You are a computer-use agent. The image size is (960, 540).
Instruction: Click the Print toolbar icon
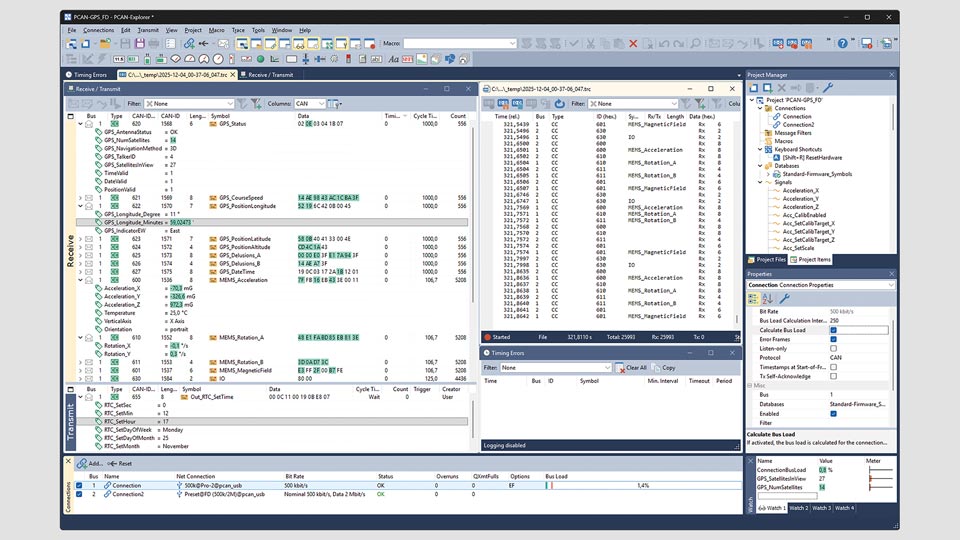[154, 43]
